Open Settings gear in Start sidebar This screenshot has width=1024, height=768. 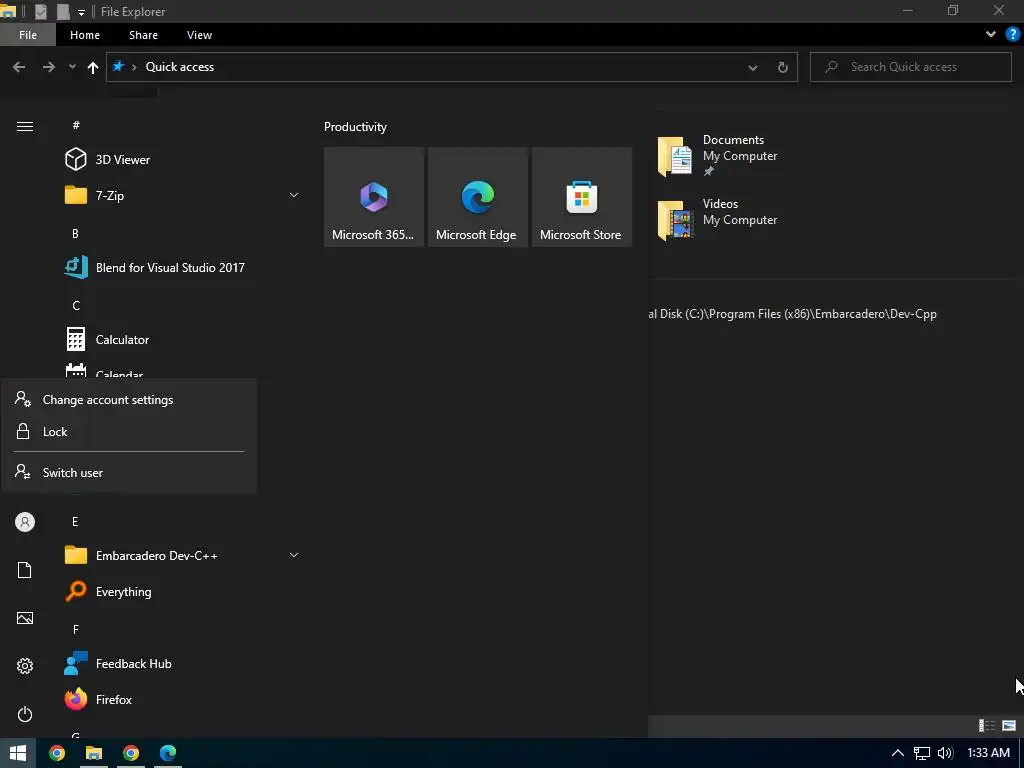(25, 666)
